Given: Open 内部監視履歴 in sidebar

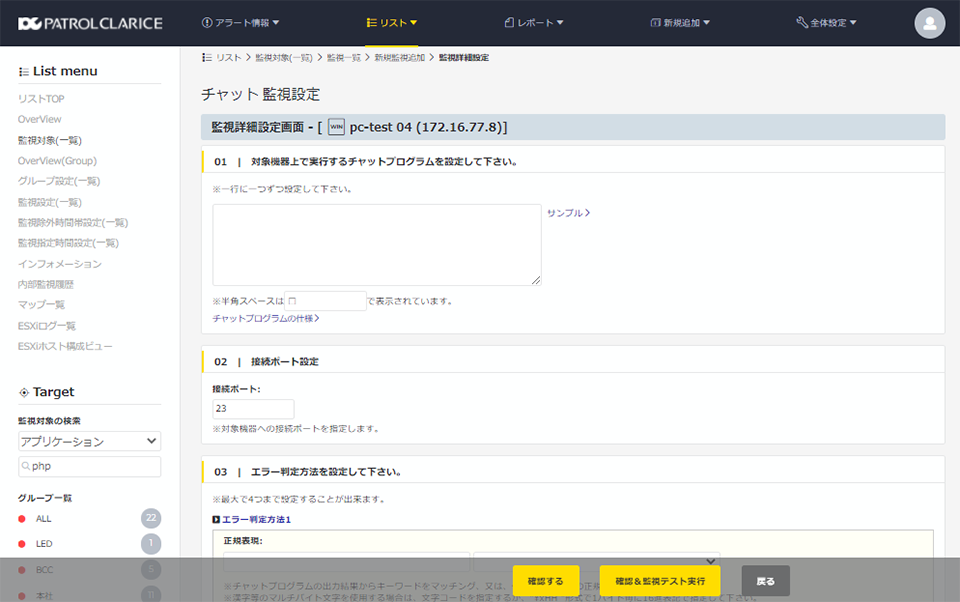Looking at the screenshot, I should click(46, 284).
